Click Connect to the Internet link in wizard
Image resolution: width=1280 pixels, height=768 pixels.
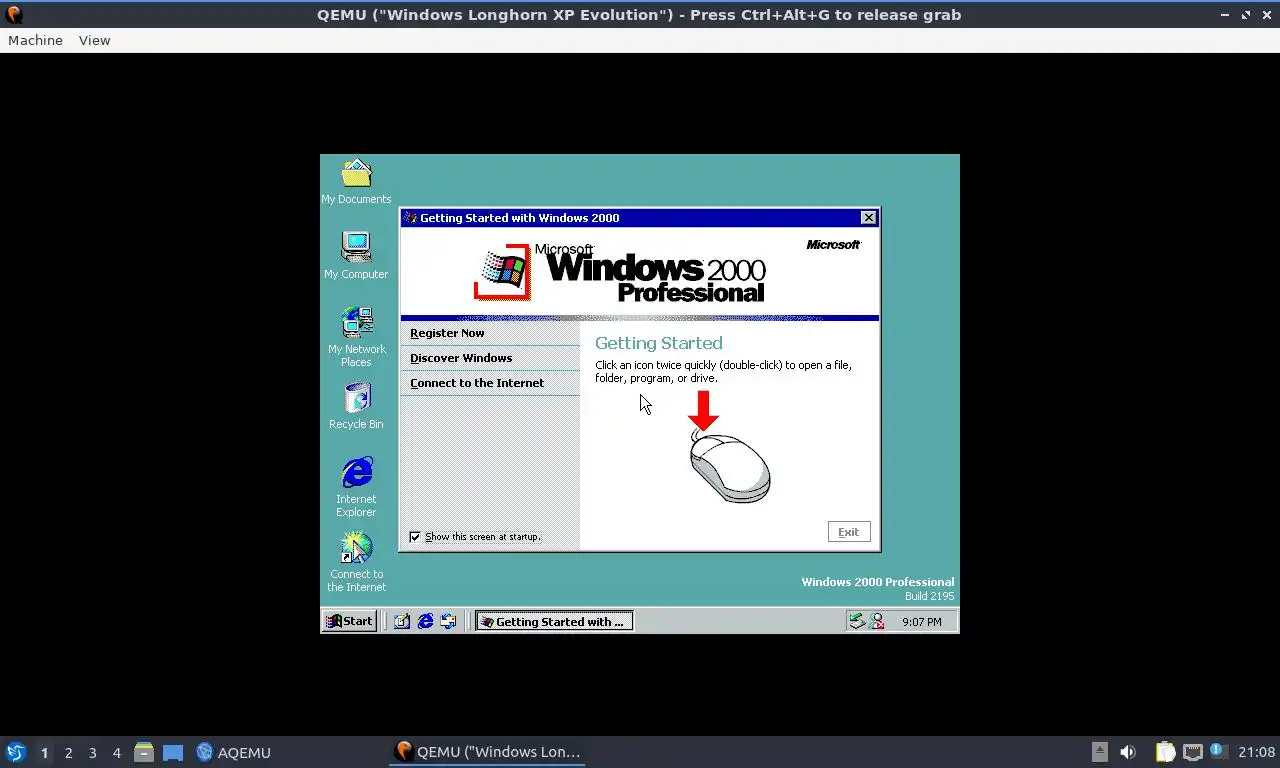tap(477, 383)
